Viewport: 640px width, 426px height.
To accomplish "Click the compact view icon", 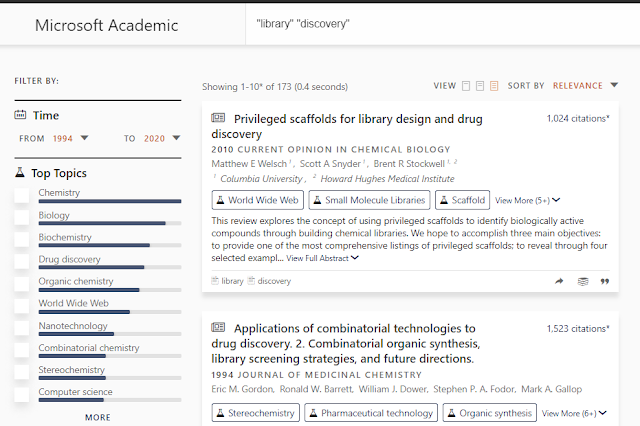I will tap(466, 86).
